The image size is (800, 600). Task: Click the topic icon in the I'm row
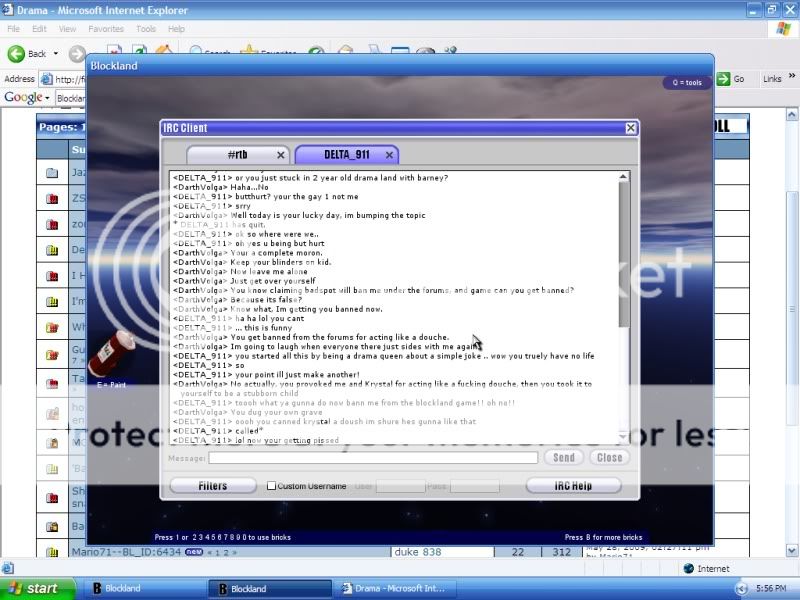52,302
